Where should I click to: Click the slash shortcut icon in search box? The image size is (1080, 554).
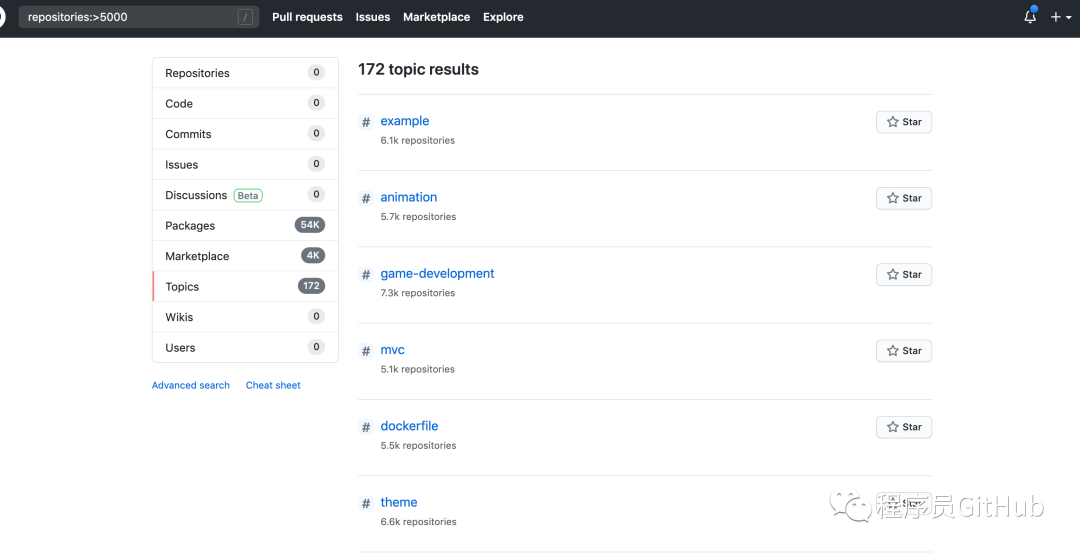[x=245, y=17]
